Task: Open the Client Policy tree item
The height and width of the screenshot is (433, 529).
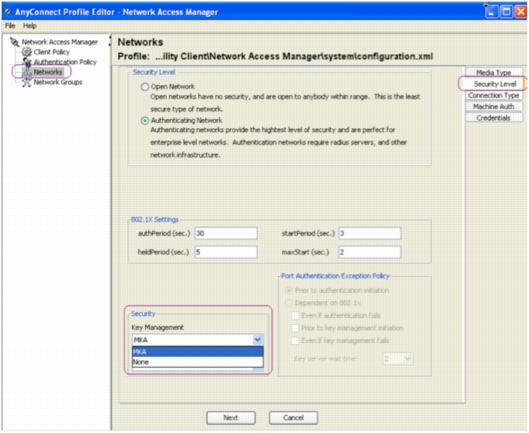Action: [52, 52]
